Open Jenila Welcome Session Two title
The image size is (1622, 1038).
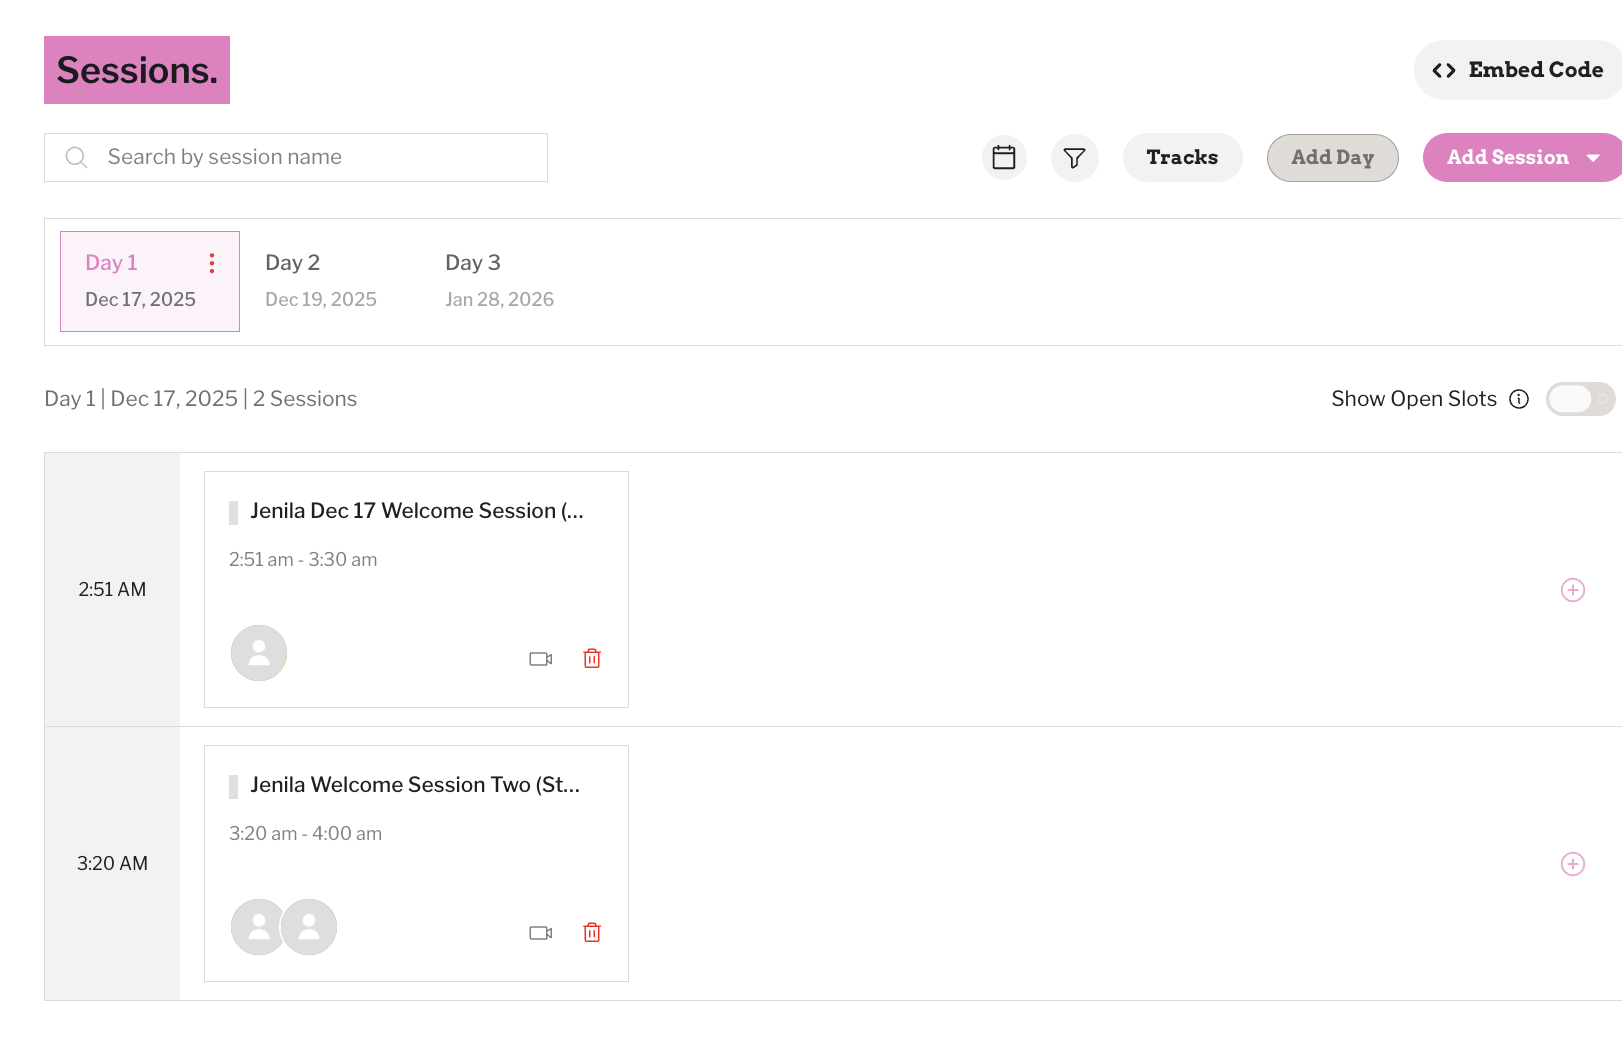coord(415,785)
